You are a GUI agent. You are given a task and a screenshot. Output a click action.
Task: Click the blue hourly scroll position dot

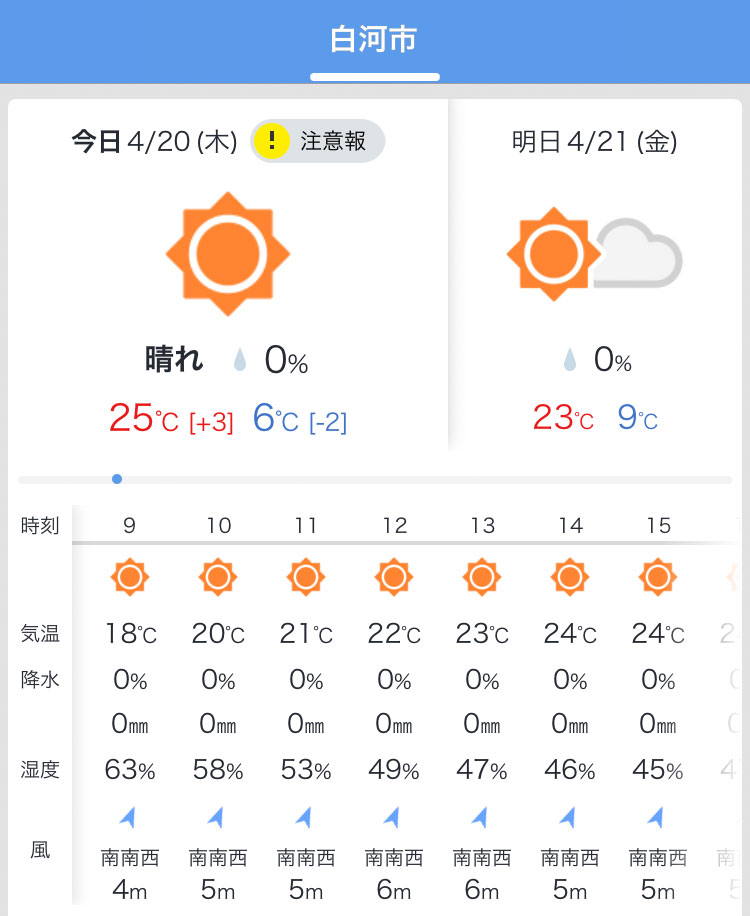click(117, 479)
